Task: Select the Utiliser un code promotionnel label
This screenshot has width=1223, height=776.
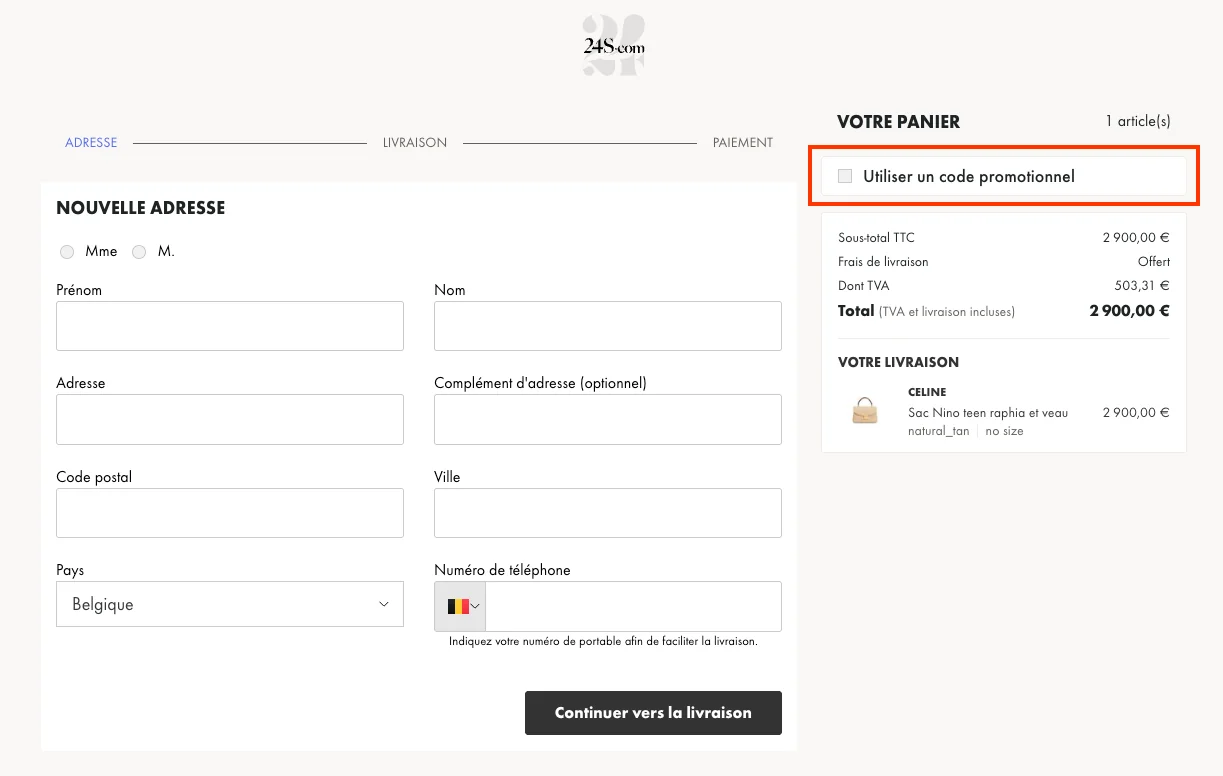Action: point(969,177)
